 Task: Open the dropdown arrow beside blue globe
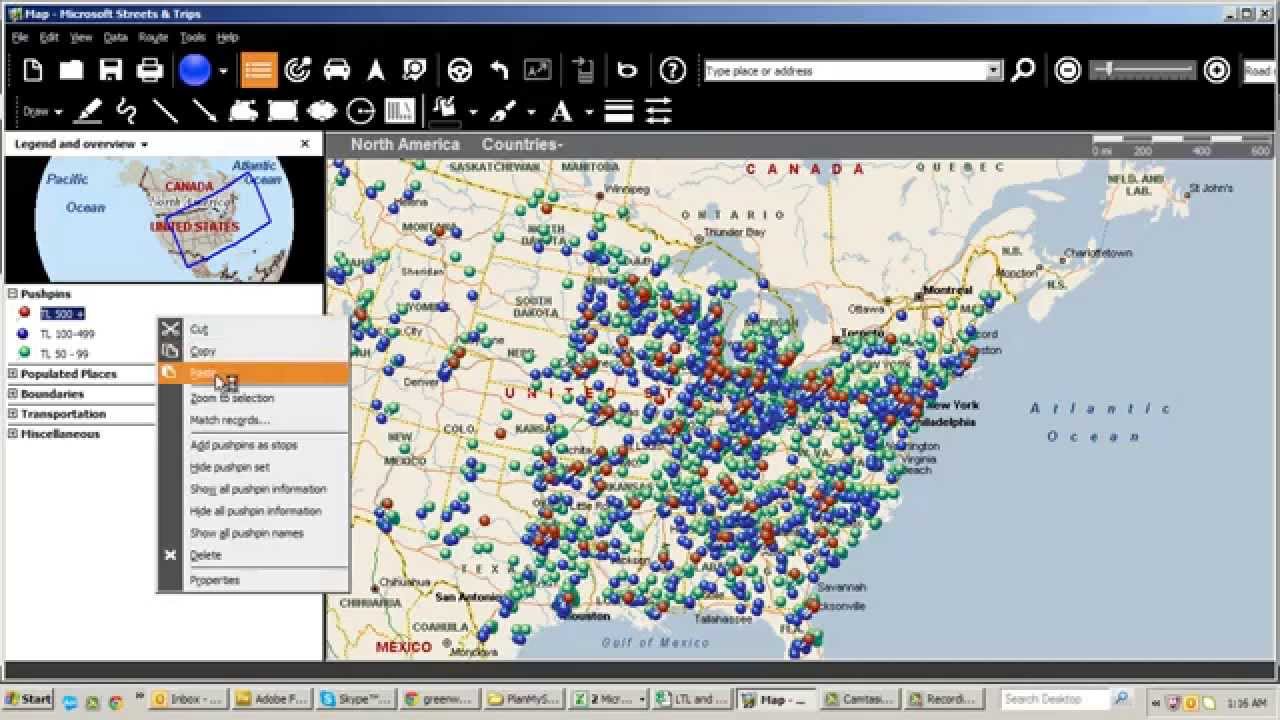point(223,71)
